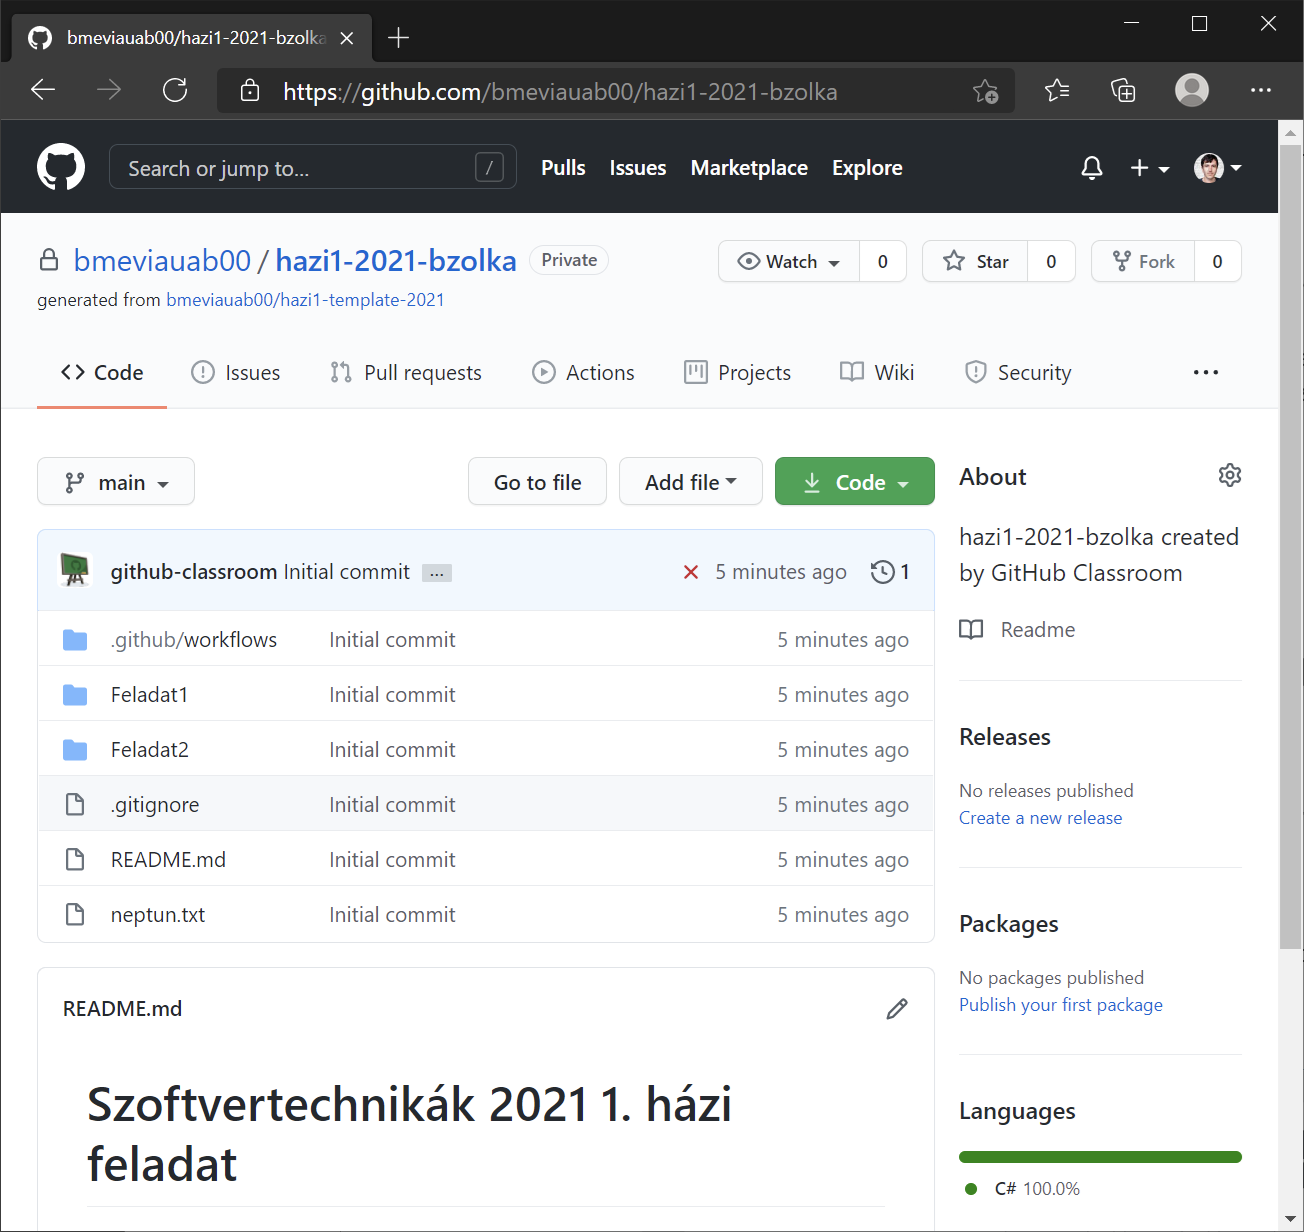1304x1232 pixels.
Task: Click the Readme book icon in About
Action: click(x=970, y=629)
